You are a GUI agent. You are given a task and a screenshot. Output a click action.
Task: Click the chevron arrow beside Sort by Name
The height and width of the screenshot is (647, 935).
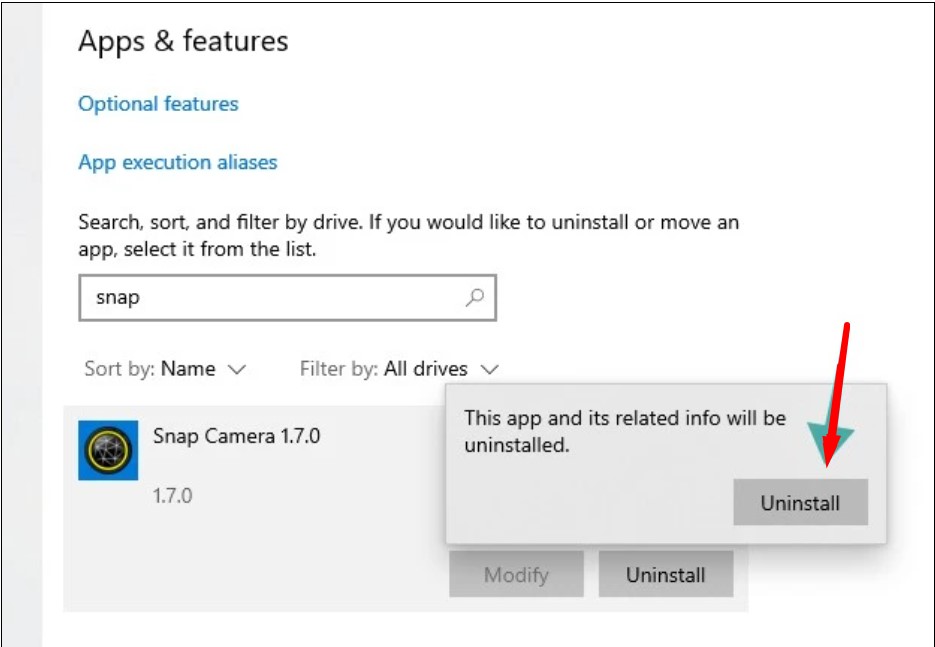tap(237, 369)
